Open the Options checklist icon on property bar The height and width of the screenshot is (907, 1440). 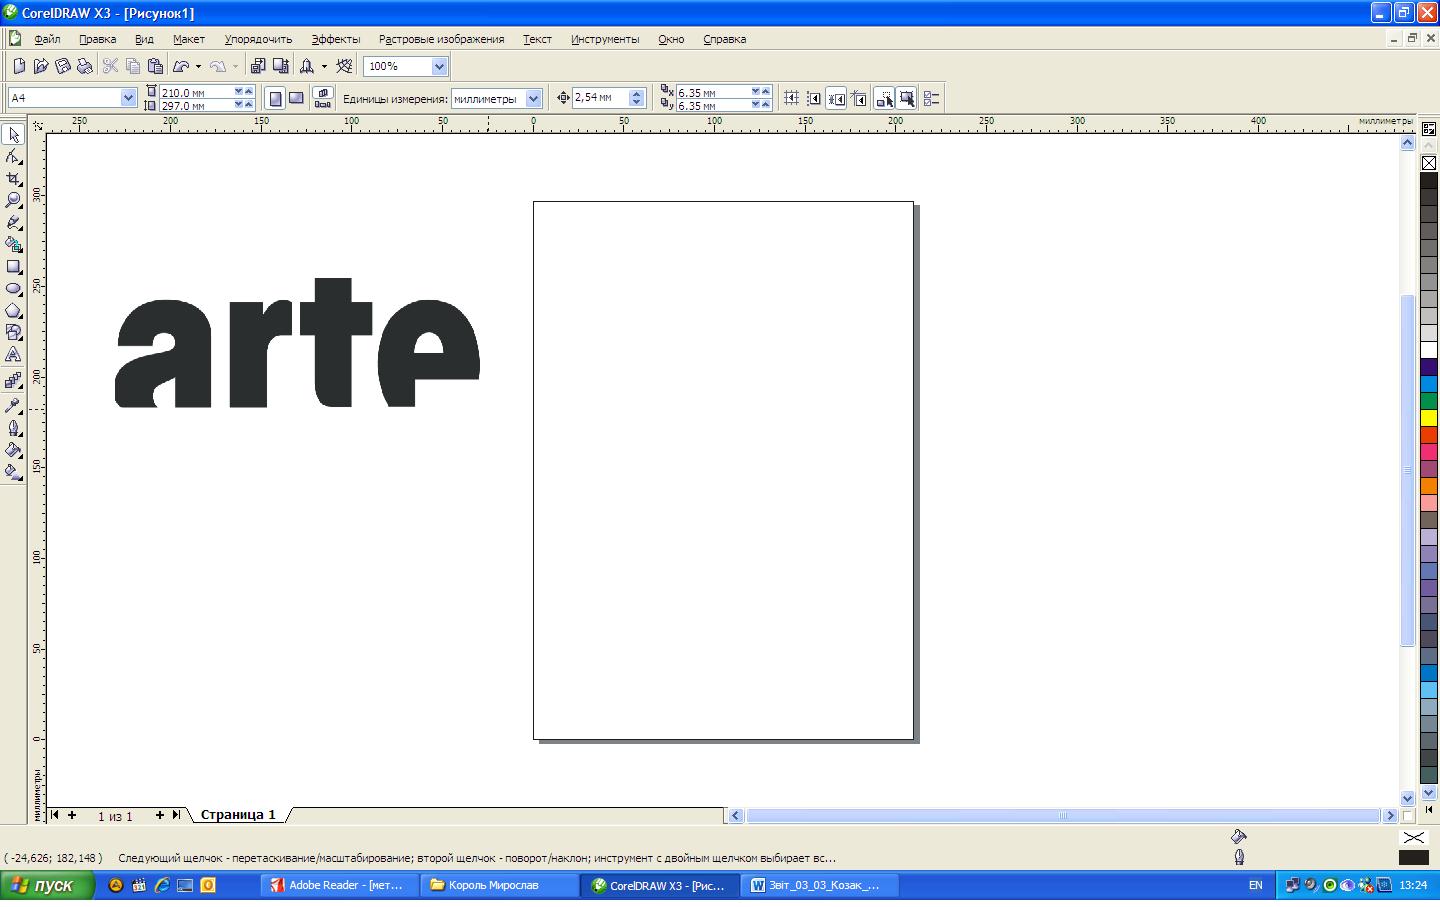tap(931, 98)
